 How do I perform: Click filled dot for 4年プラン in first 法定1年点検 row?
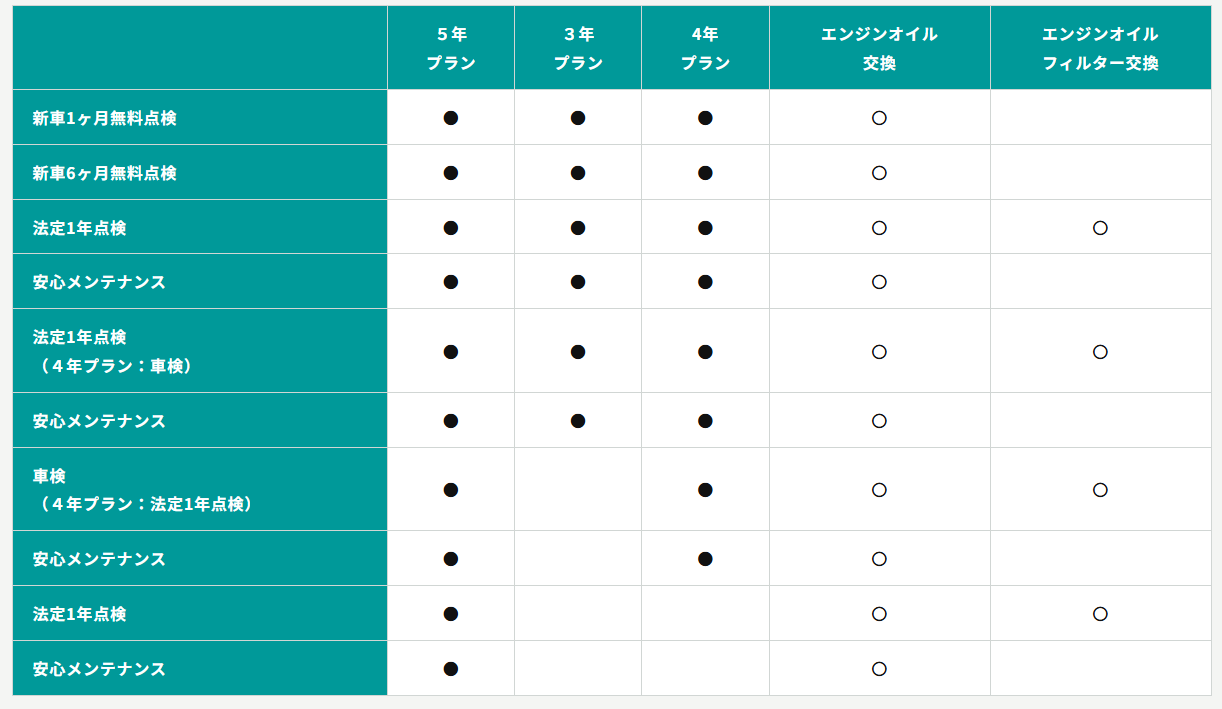705,228
